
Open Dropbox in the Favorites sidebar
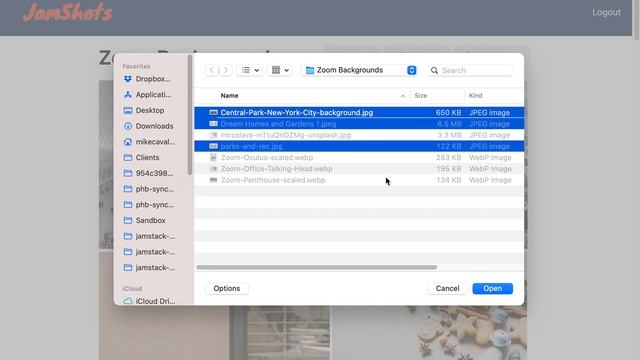pos(147,79)
